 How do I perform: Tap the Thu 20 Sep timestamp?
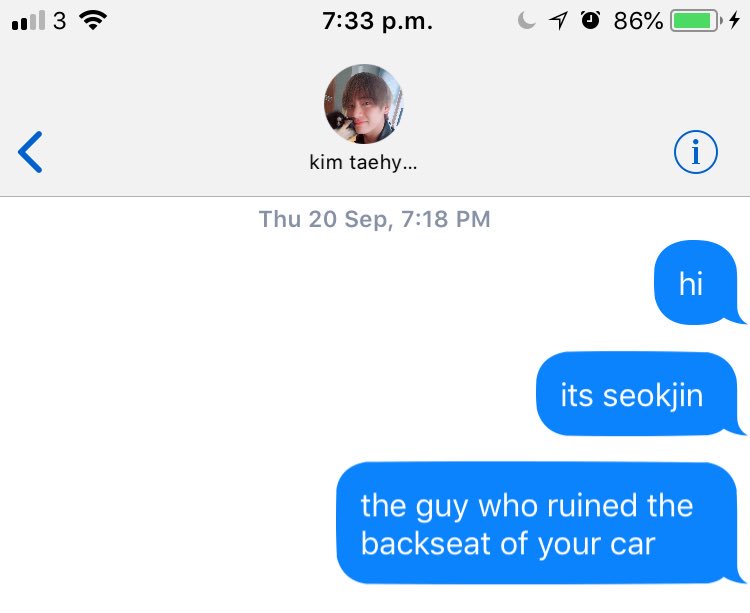(x=375, y=219)
